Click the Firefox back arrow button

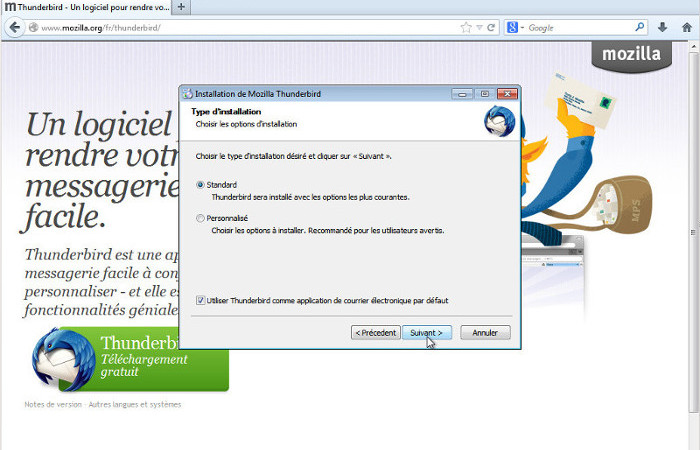pyautogui.click(x=15, y=27)
